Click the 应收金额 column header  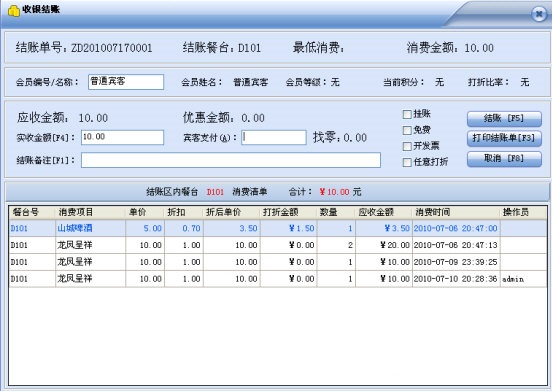384,212
